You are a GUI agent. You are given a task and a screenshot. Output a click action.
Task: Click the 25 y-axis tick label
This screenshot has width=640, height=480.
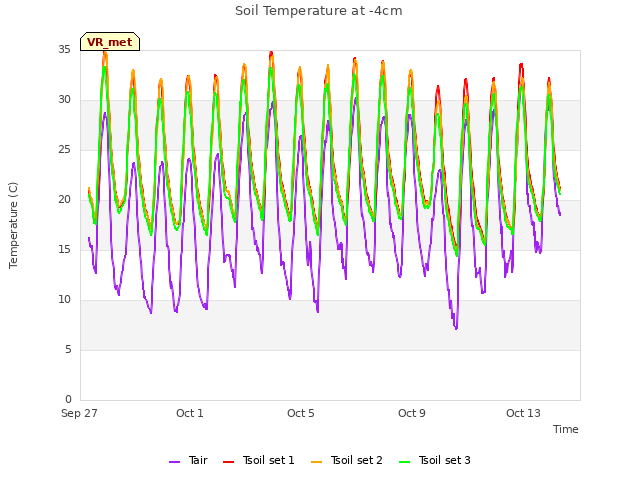coord(64,150)
